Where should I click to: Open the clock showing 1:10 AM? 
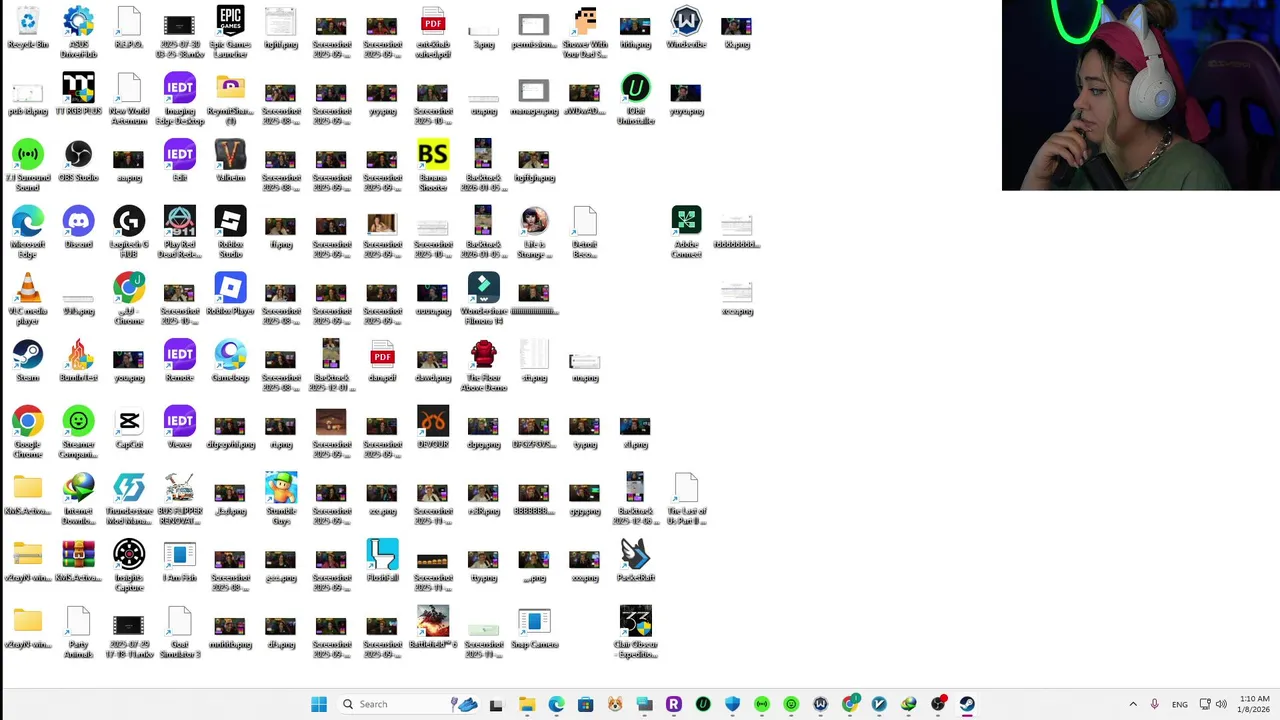click(x=1254, y=704)
